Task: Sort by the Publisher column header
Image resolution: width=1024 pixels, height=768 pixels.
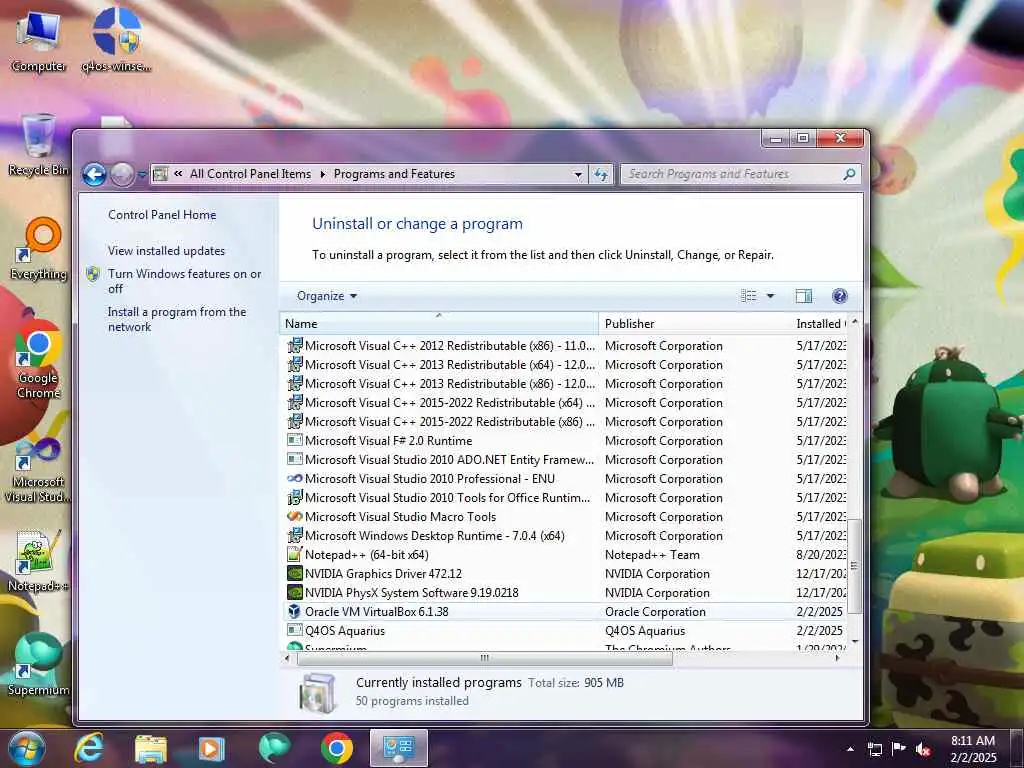Action: pyautogui.click(x=694, y=323)
